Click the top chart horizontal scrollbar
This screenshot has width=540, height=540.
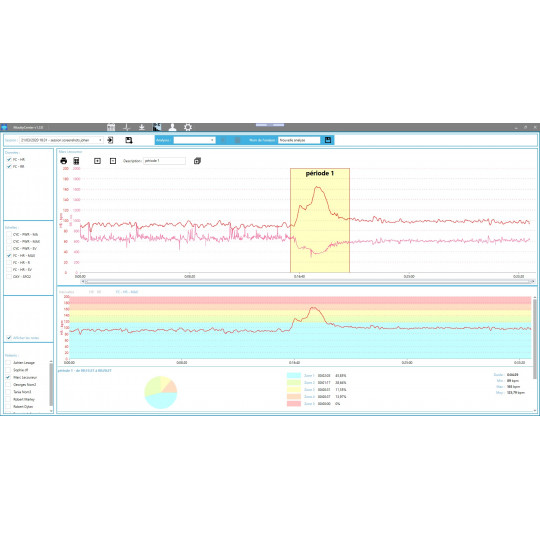click(308, 282)
